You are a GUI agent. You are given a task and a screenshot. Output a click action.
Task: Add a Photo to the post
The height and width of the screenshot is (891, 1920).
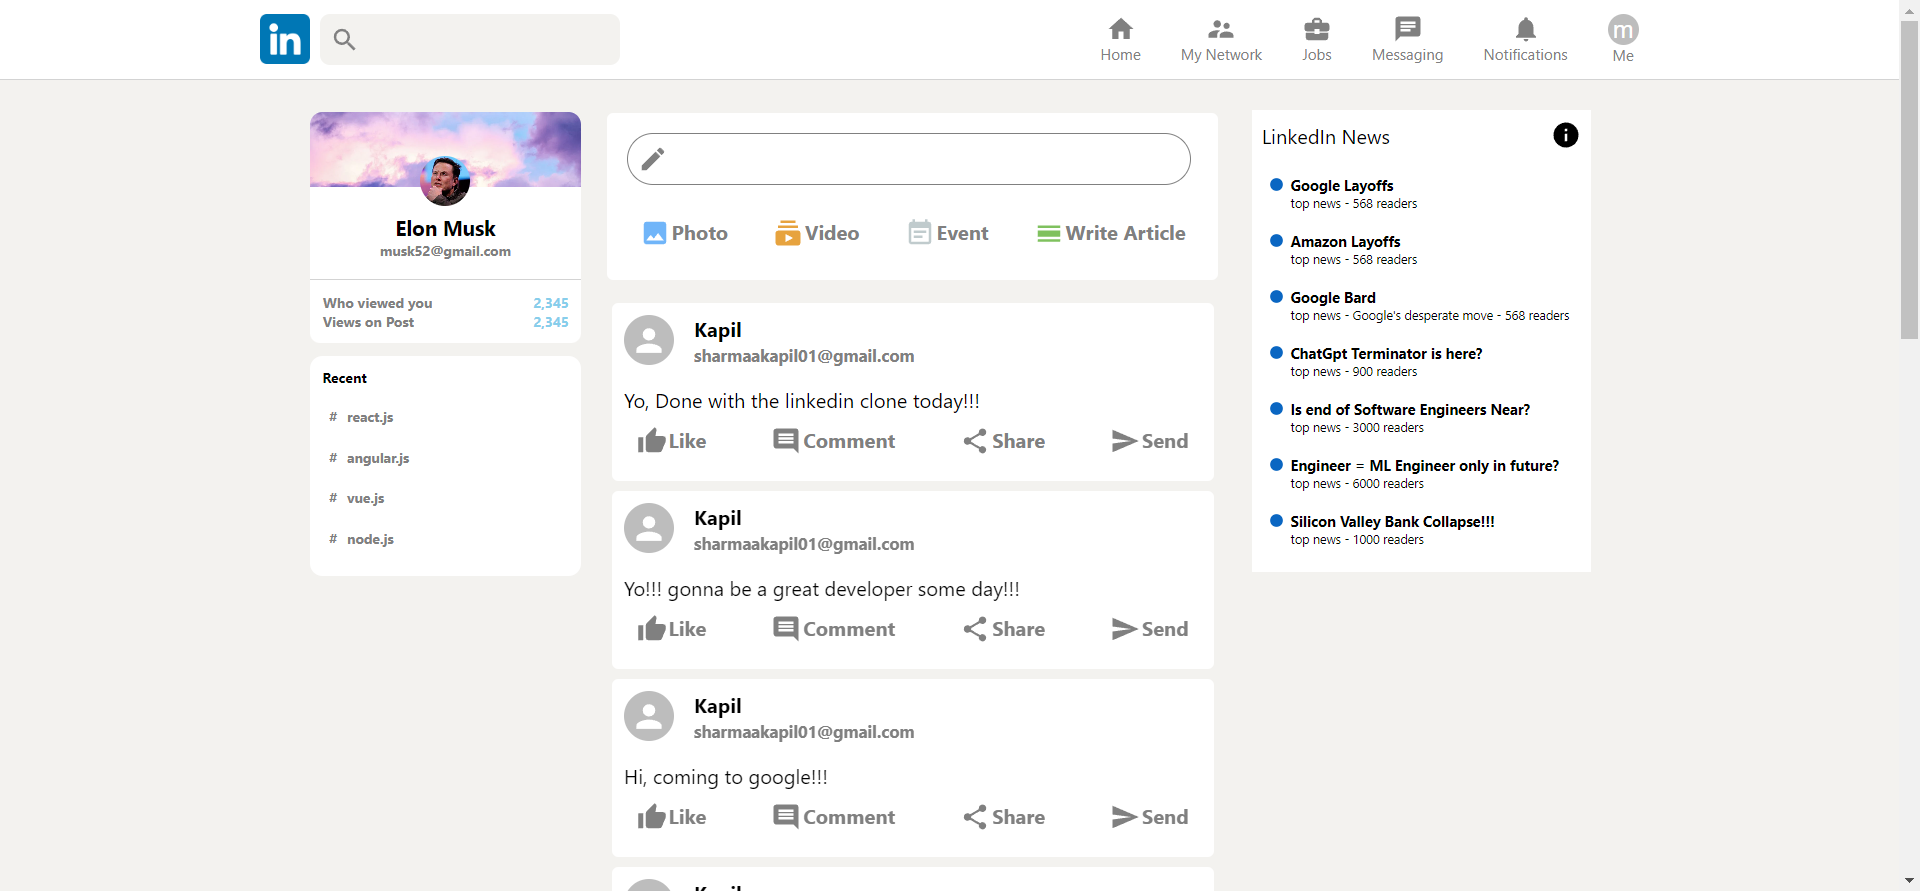685,233
